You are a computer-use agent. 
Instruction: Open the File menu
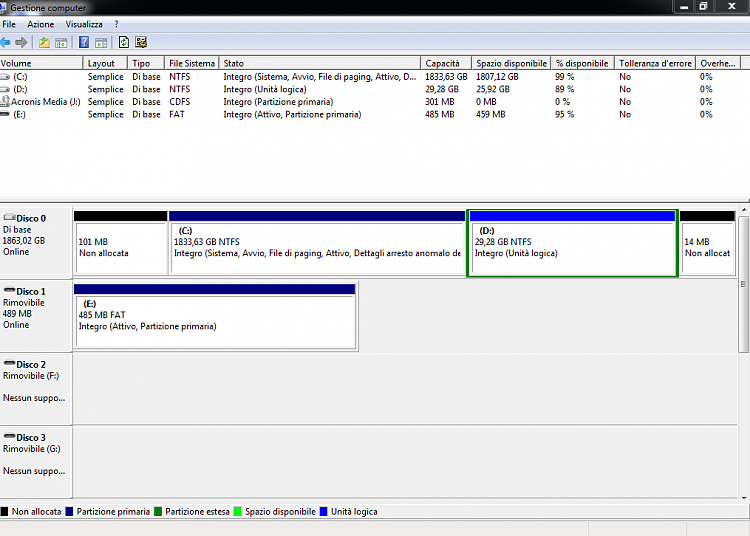click(9, 24)
